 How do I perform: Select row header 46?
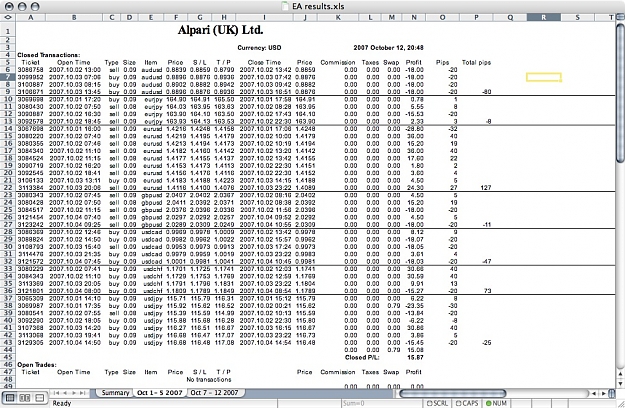click(x=8, y=365)
